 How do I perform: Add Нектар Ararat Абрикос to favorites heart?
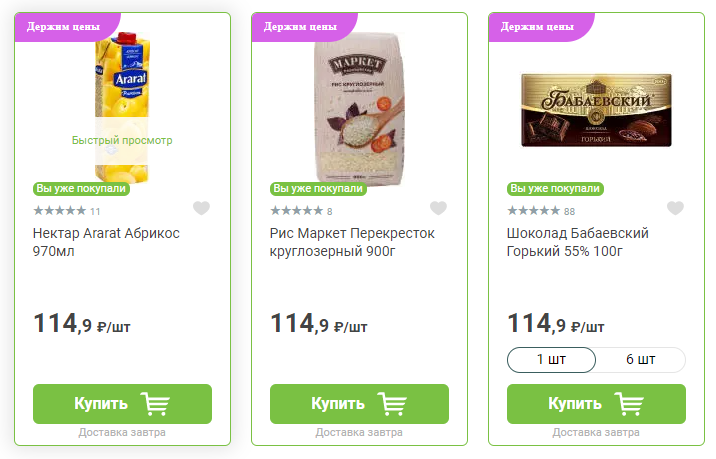[201, 208]
